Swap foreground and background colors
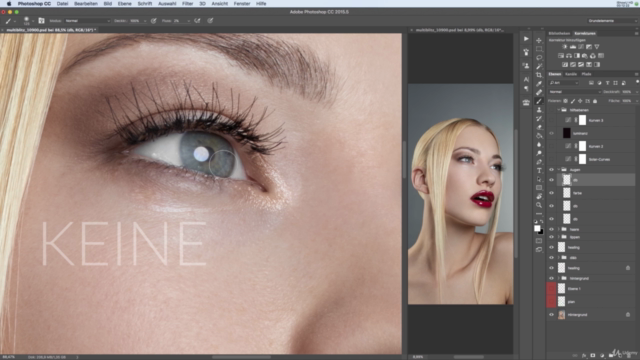 (542, 221)
